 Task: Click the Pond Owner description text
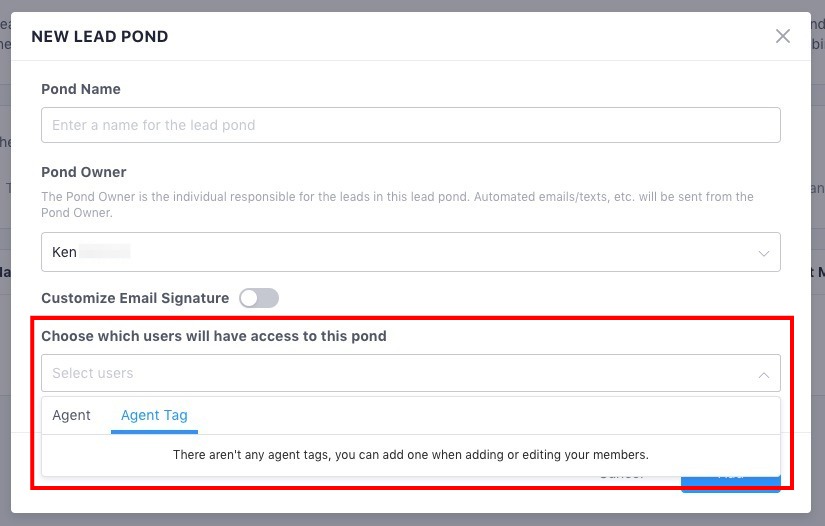[x=397, y=204]
